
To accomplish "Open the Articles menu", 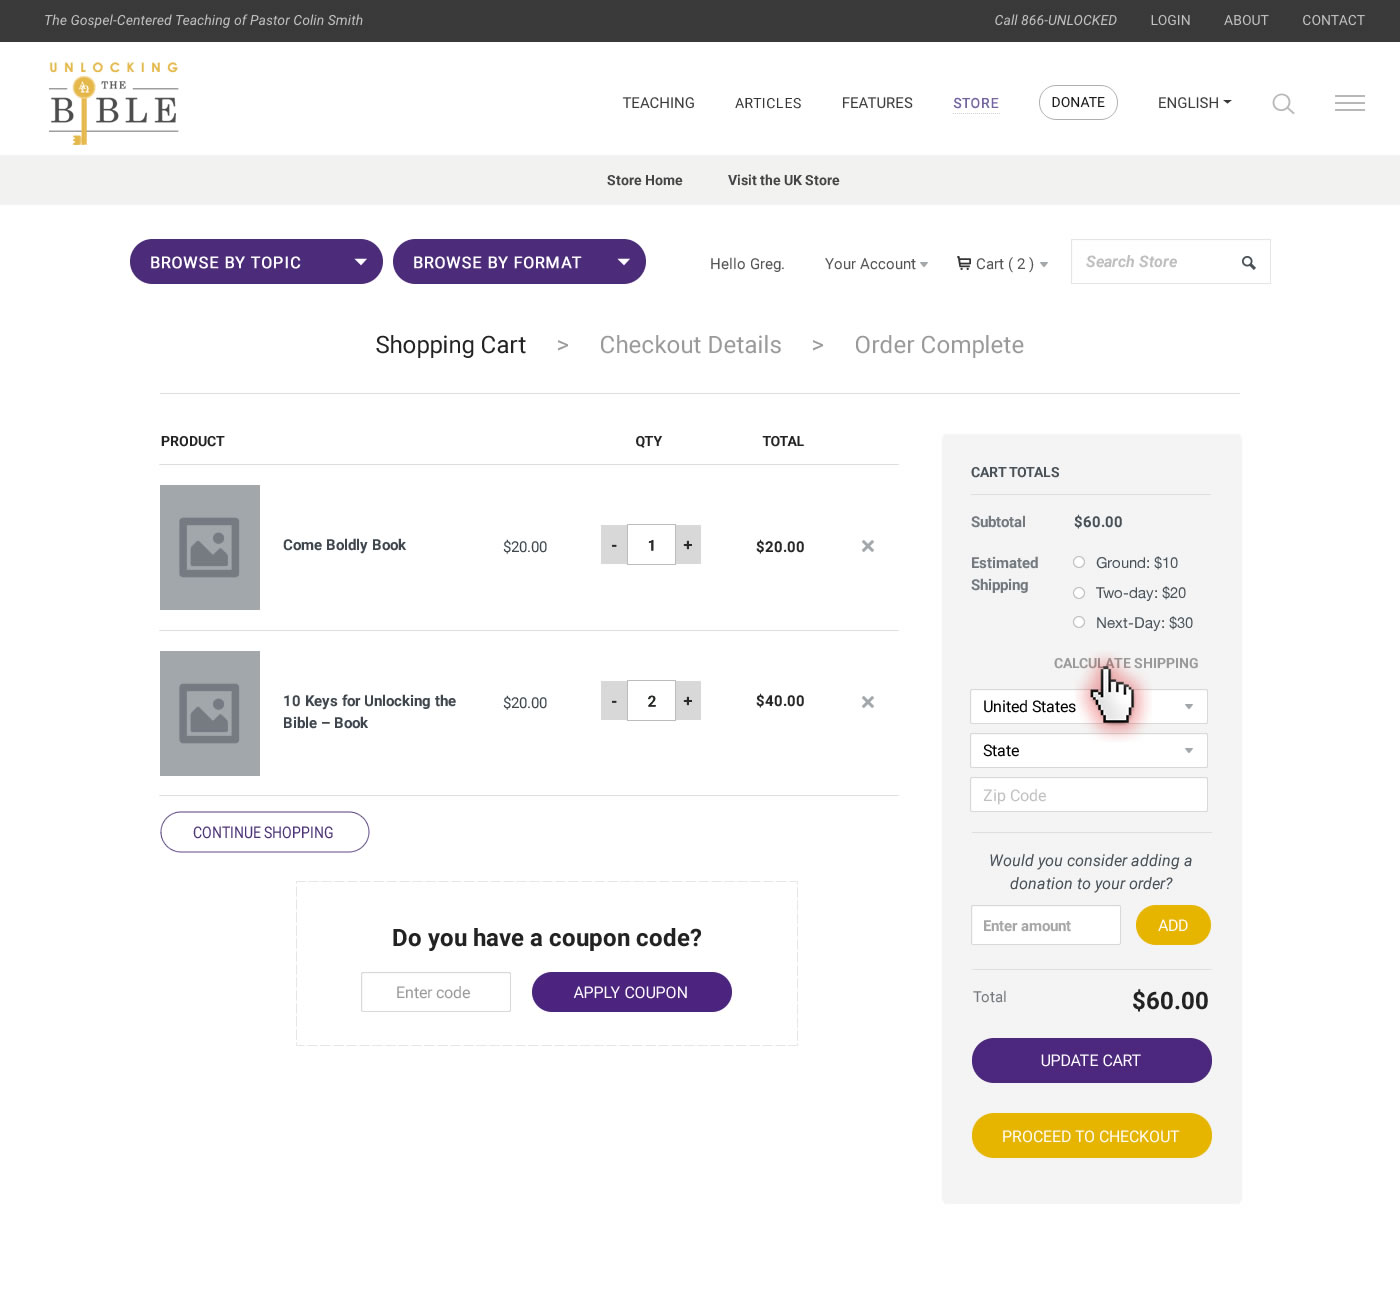I will click(x=768, y=103).
